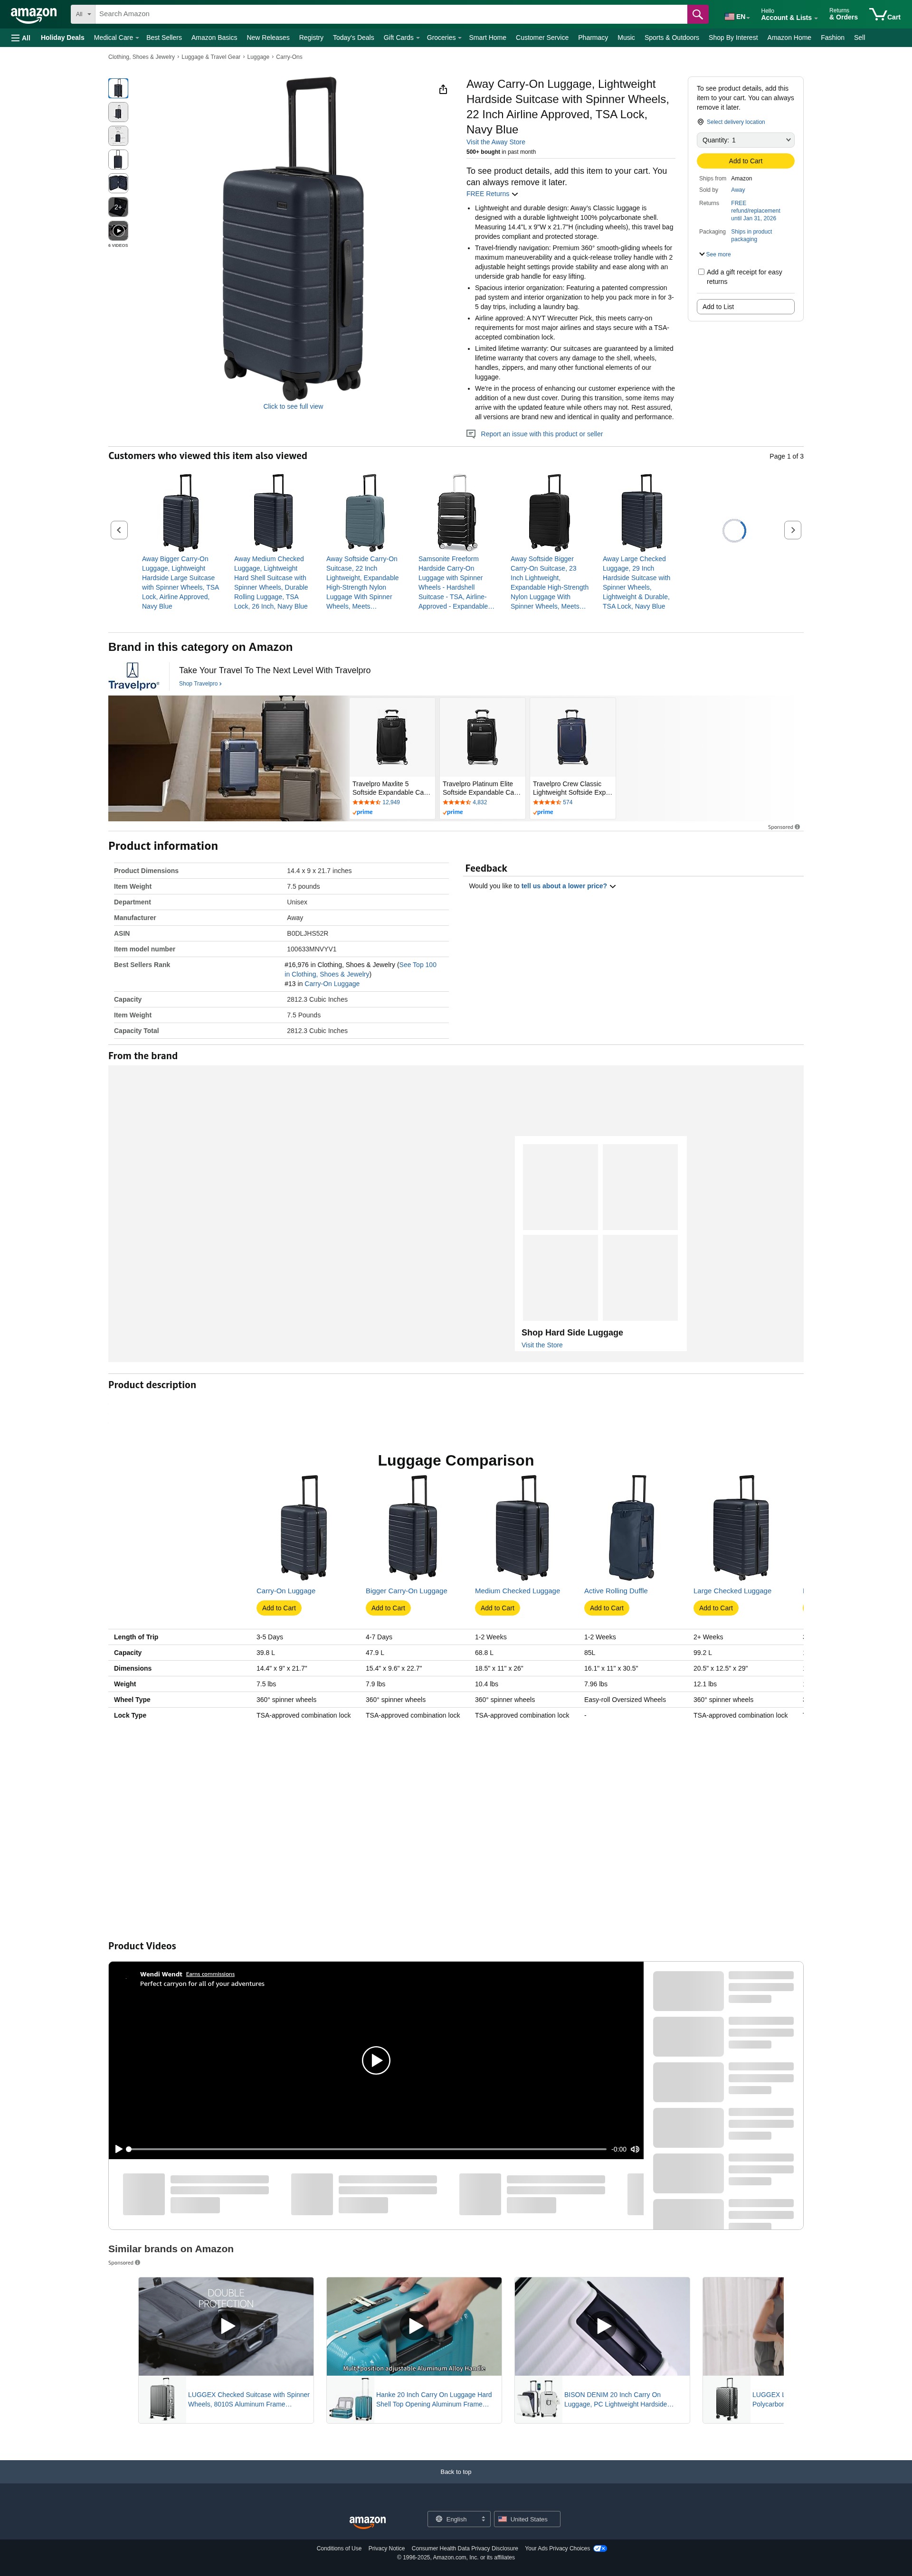Image resolution: width=912 pixels, height=2576 pixels.
Task: Open the Groceries dropdown
Action: (x=444, y=37)
